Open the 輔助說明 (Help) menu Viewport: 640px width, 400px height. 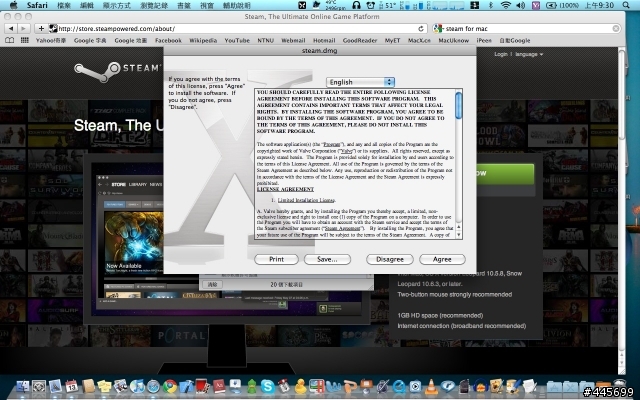(x=237, y=5)
